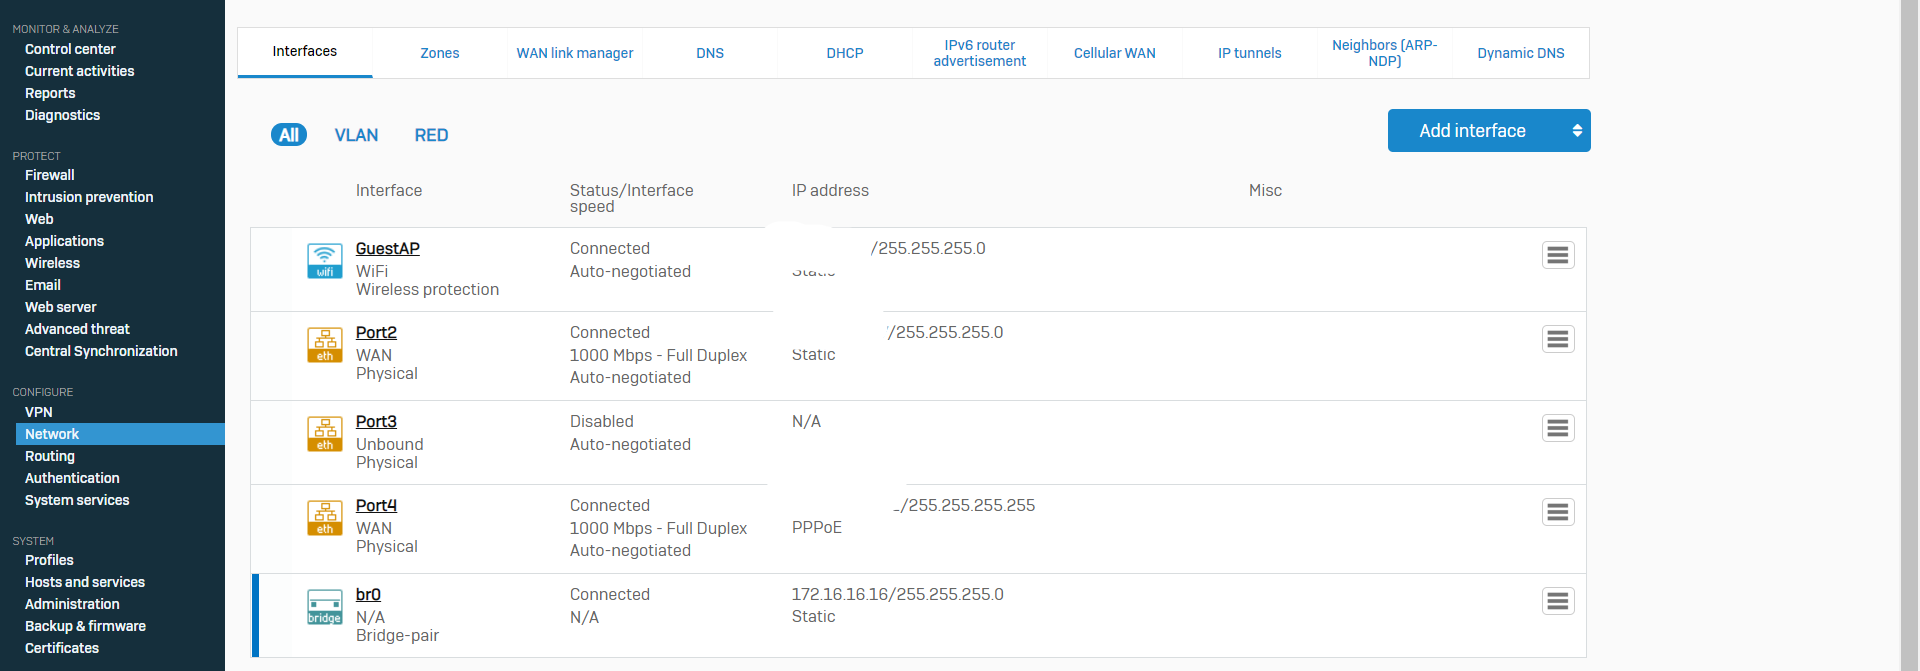
Task: Open the GuestAP interface link
Action: 387,249
